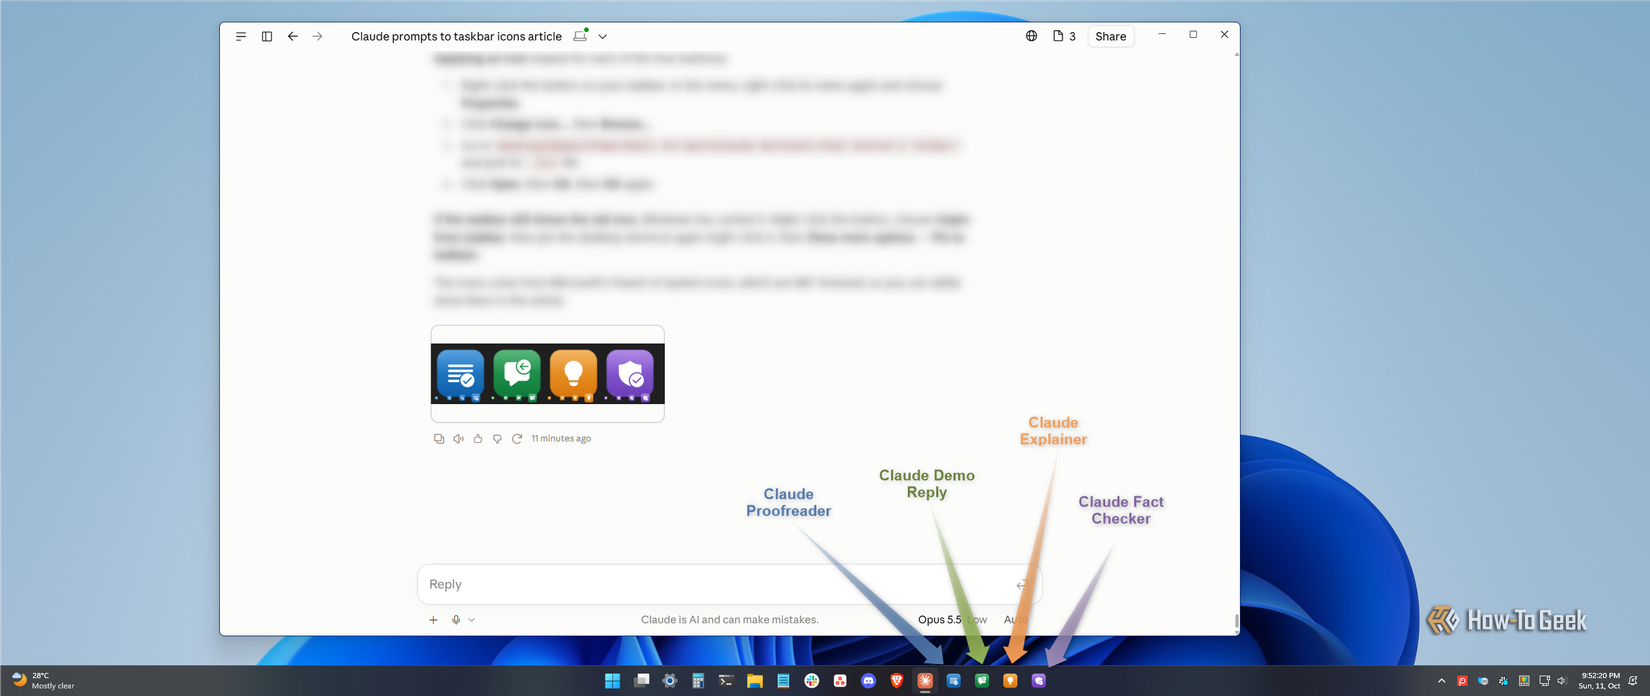Open the PowerToys-style colorful tray icon

[x=1524, y=681]
